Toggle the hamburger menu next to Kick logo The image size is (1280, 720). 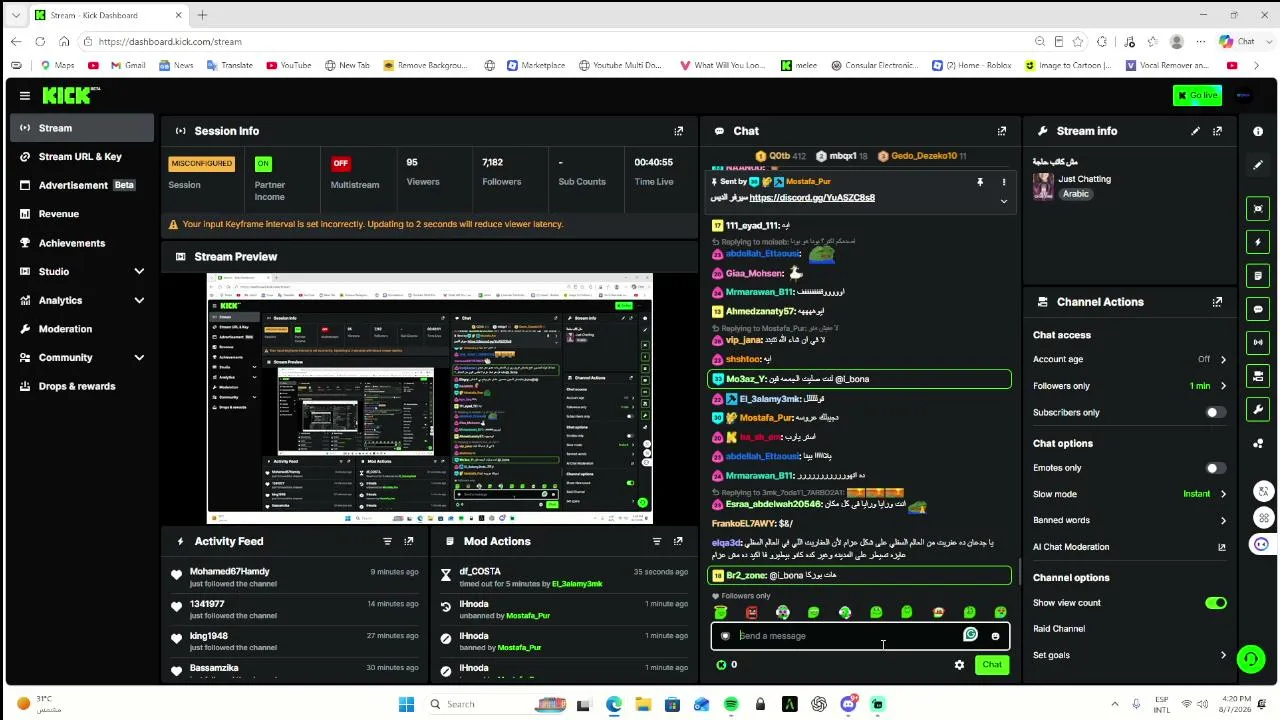pyautogui.click(x=24, y=96)
